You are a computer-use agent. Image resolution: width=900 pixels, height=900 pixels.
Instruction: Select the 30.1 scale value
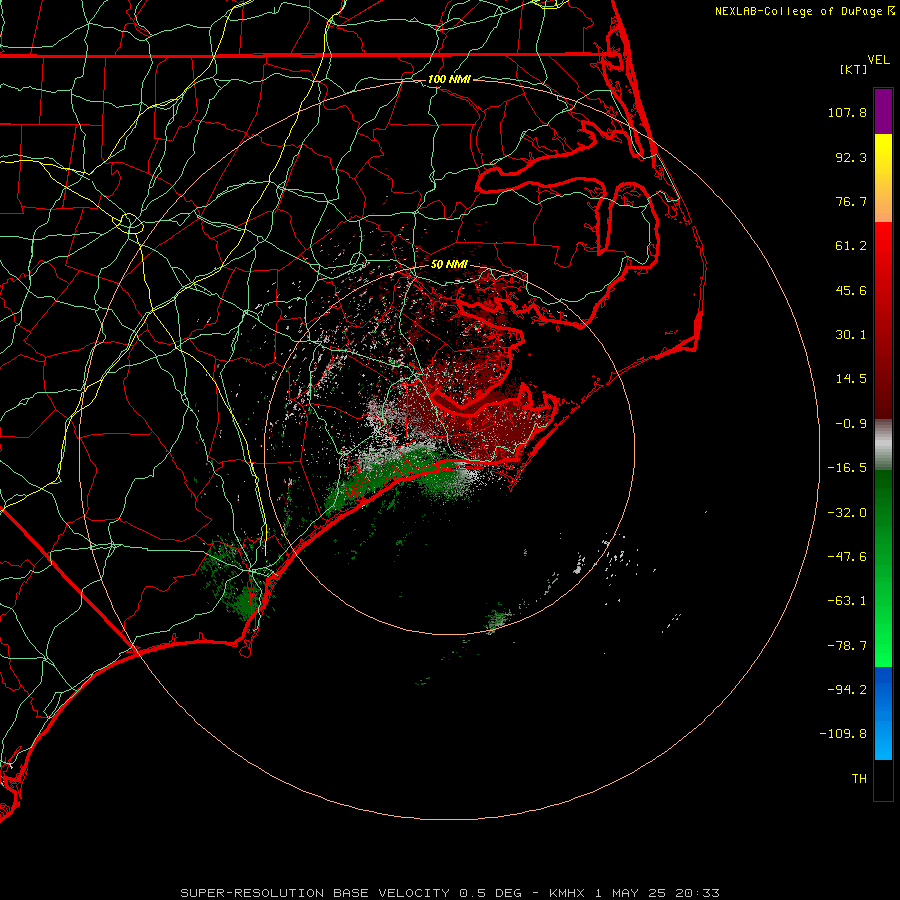point(851,335)
